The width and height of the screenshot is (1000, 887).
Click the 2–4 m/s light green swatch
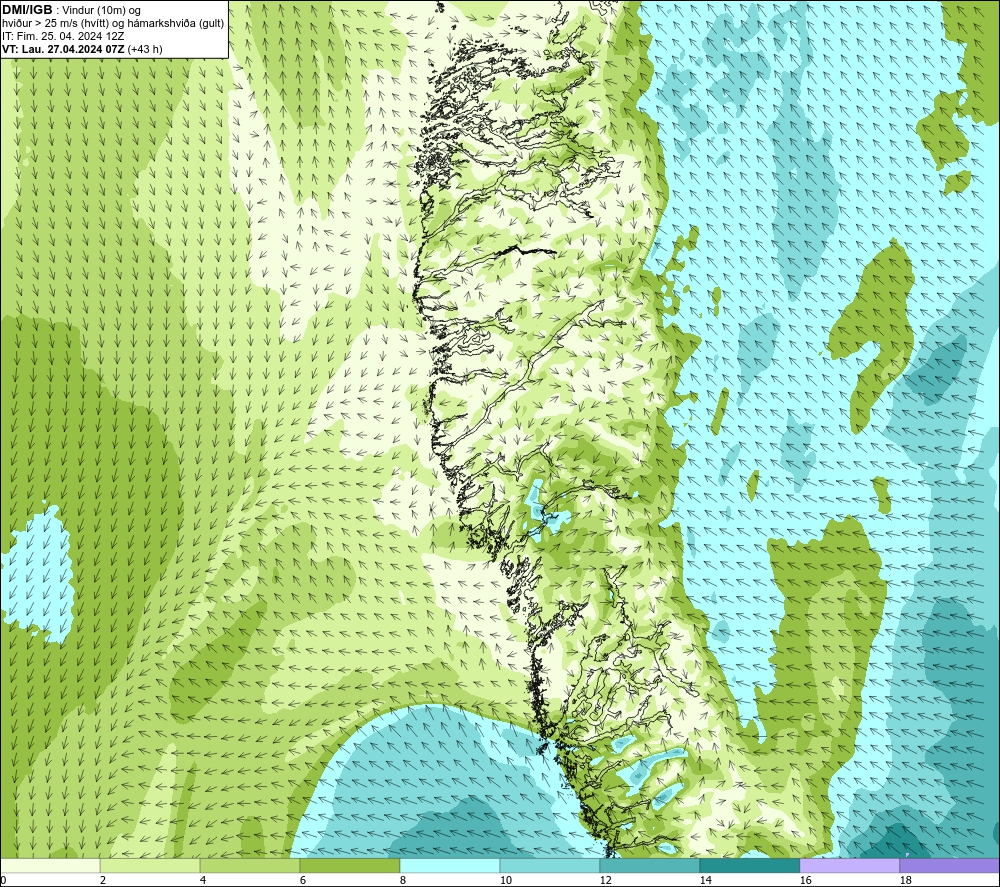coord(150,866)
